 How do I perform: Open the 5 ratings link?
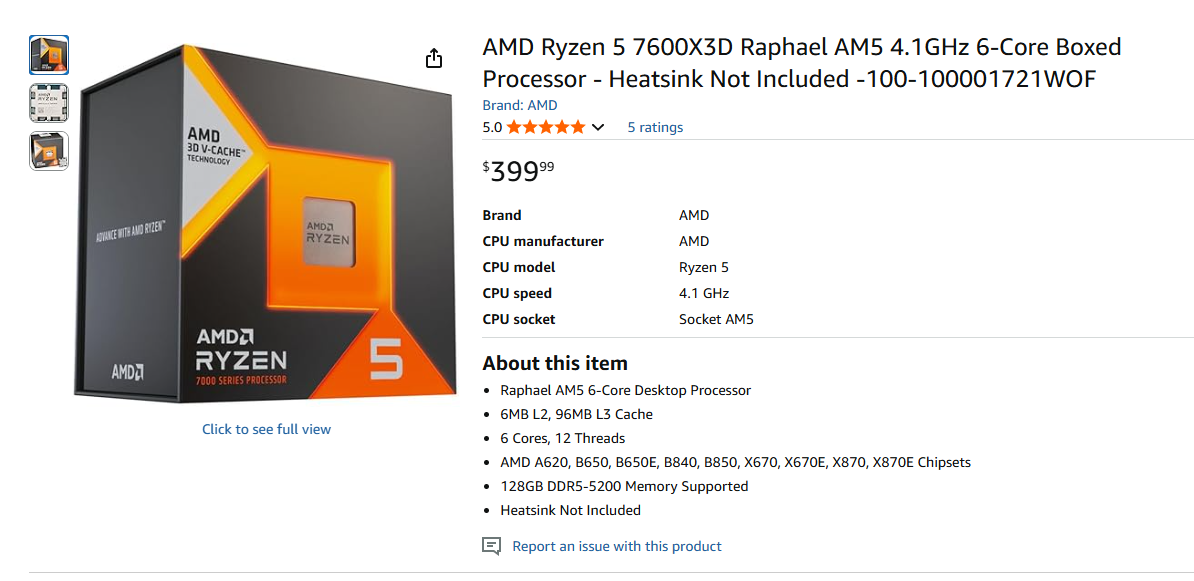(x=654, y=127)
